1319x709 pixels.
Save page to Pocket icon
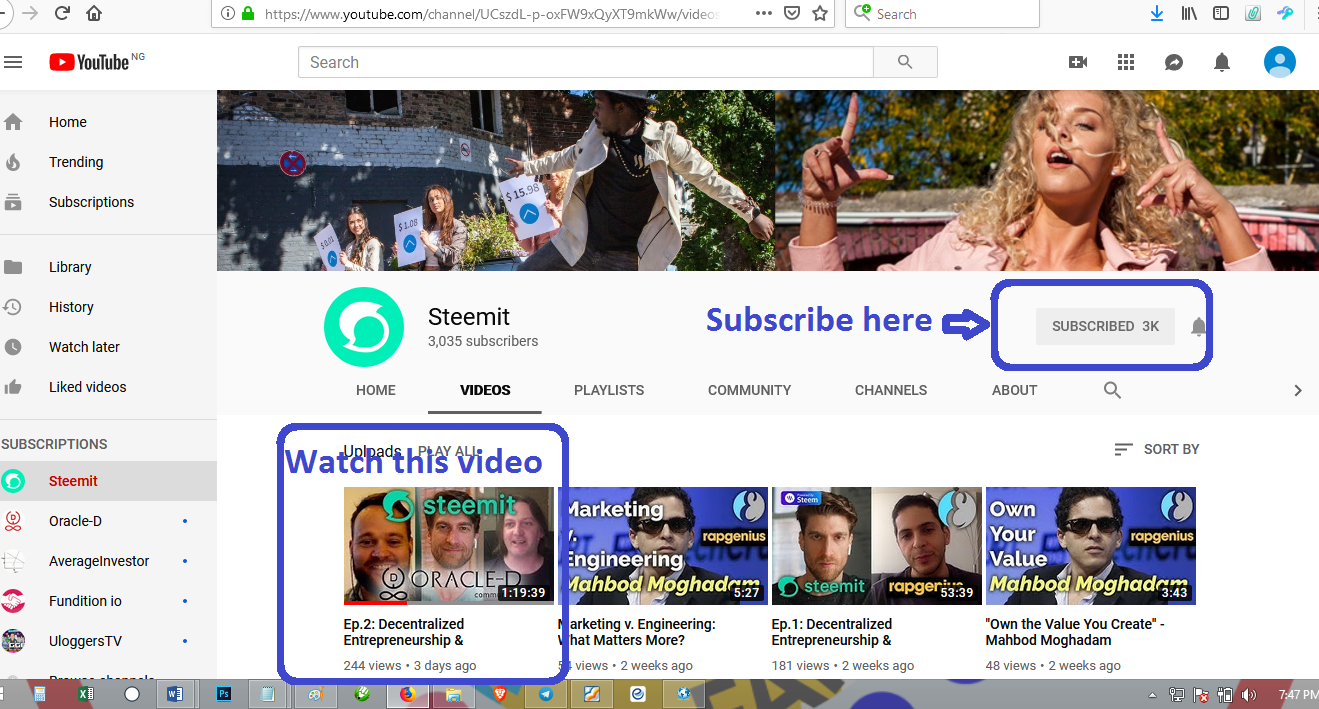[x=792, y=14]
